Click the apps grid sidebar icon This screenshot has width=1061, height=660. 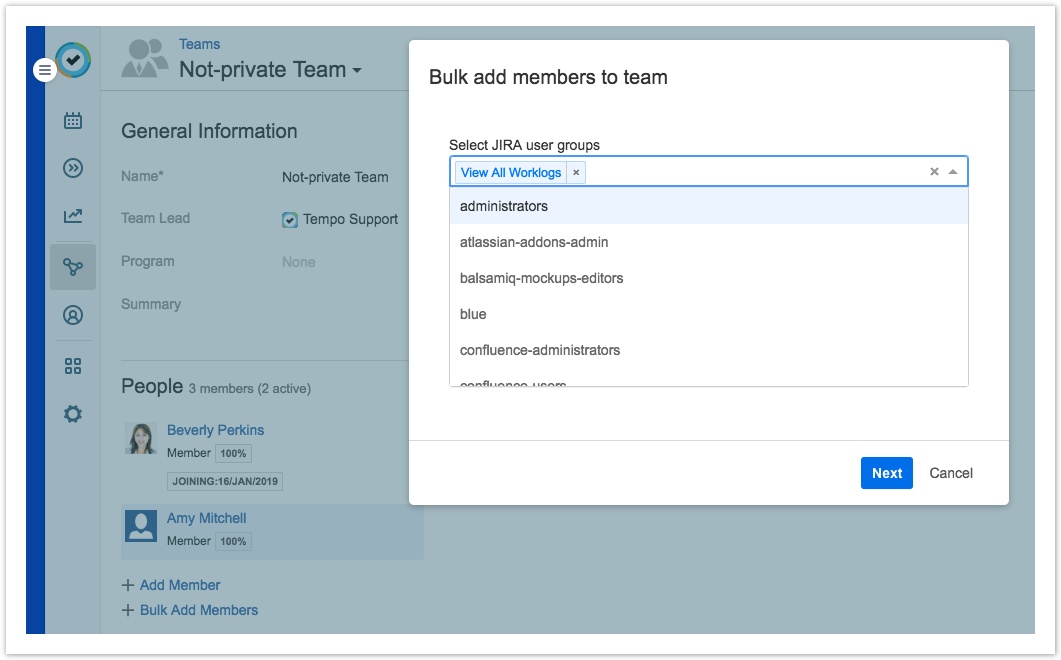tap(73, 366)
